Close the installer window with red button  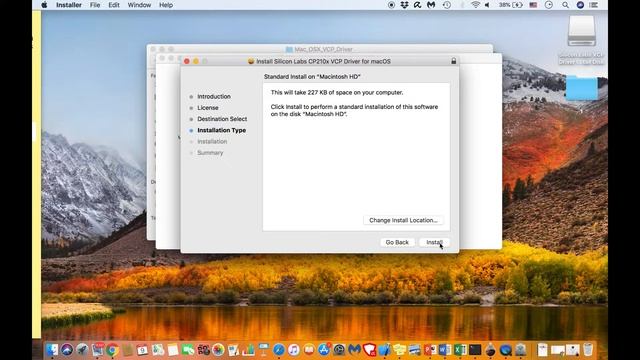[187, 61]
